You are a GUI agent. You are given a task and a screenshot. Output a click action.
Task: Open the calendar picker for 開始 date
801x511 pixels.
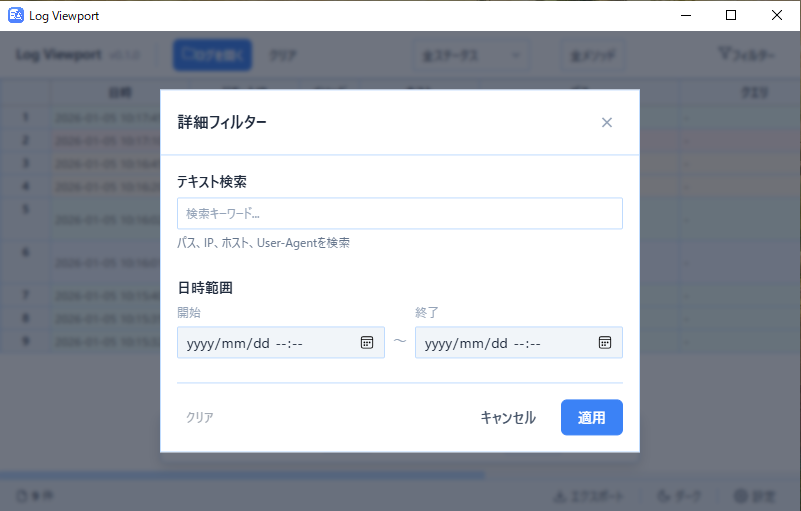(367, 342)
